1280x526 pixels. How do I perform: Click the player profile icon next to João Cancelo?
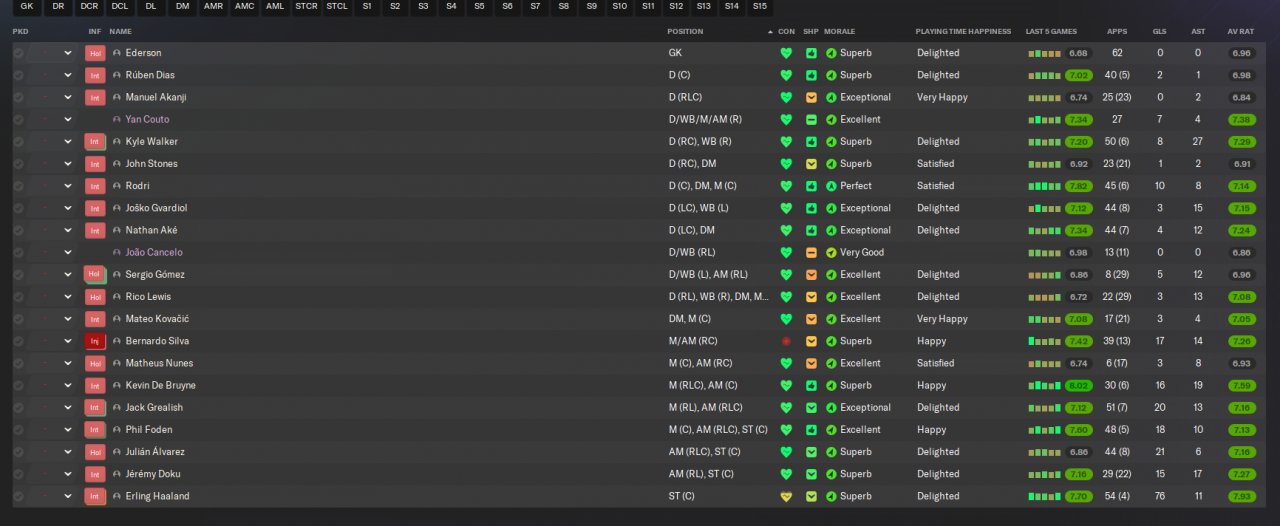117,253
